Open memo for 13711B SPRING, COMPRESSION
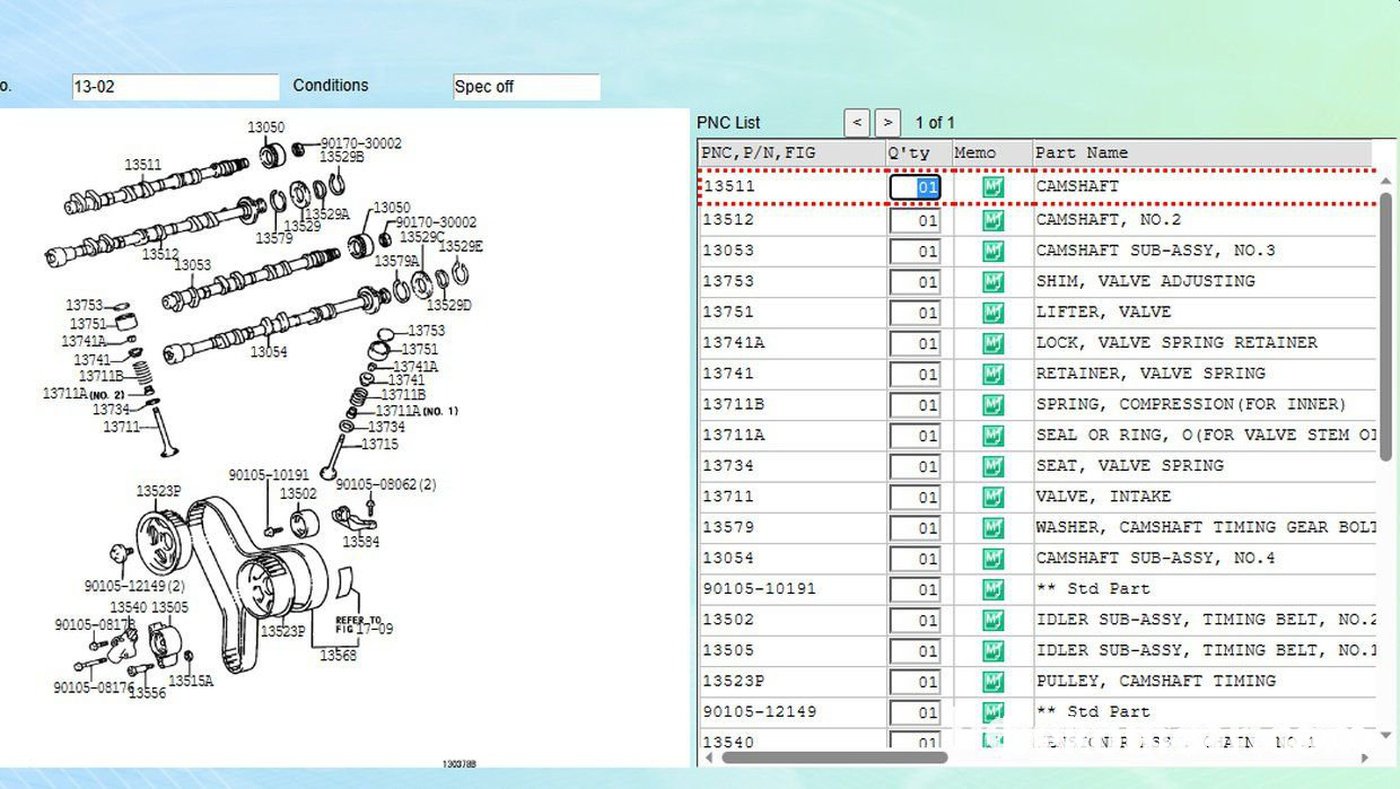Image resolution: width=1400 pixels, height=789 pixels. (992, 405)
